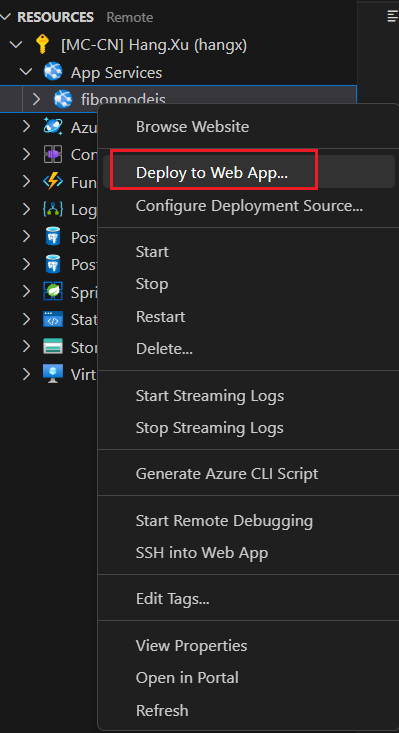This screenshot has height=733, width=399.
Task: Click the yellow key subscription icon
Action: (x=43, y=45)
